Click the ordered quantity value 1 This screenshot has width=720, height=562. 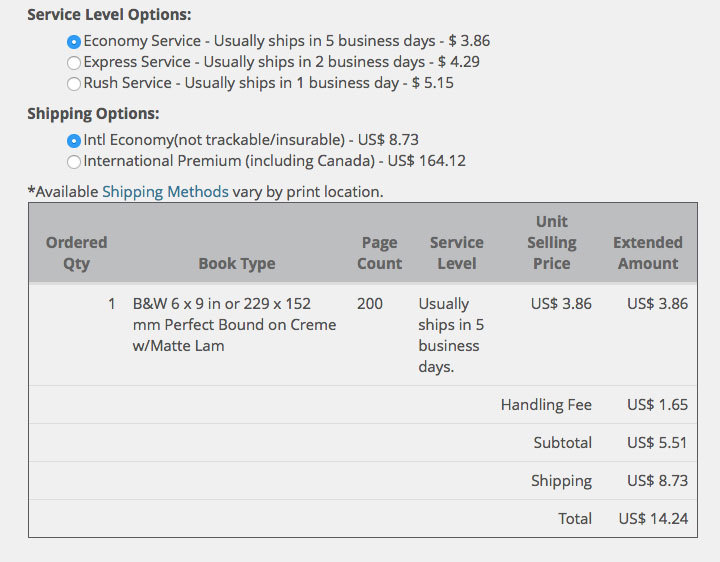click(x=112, y=303)
